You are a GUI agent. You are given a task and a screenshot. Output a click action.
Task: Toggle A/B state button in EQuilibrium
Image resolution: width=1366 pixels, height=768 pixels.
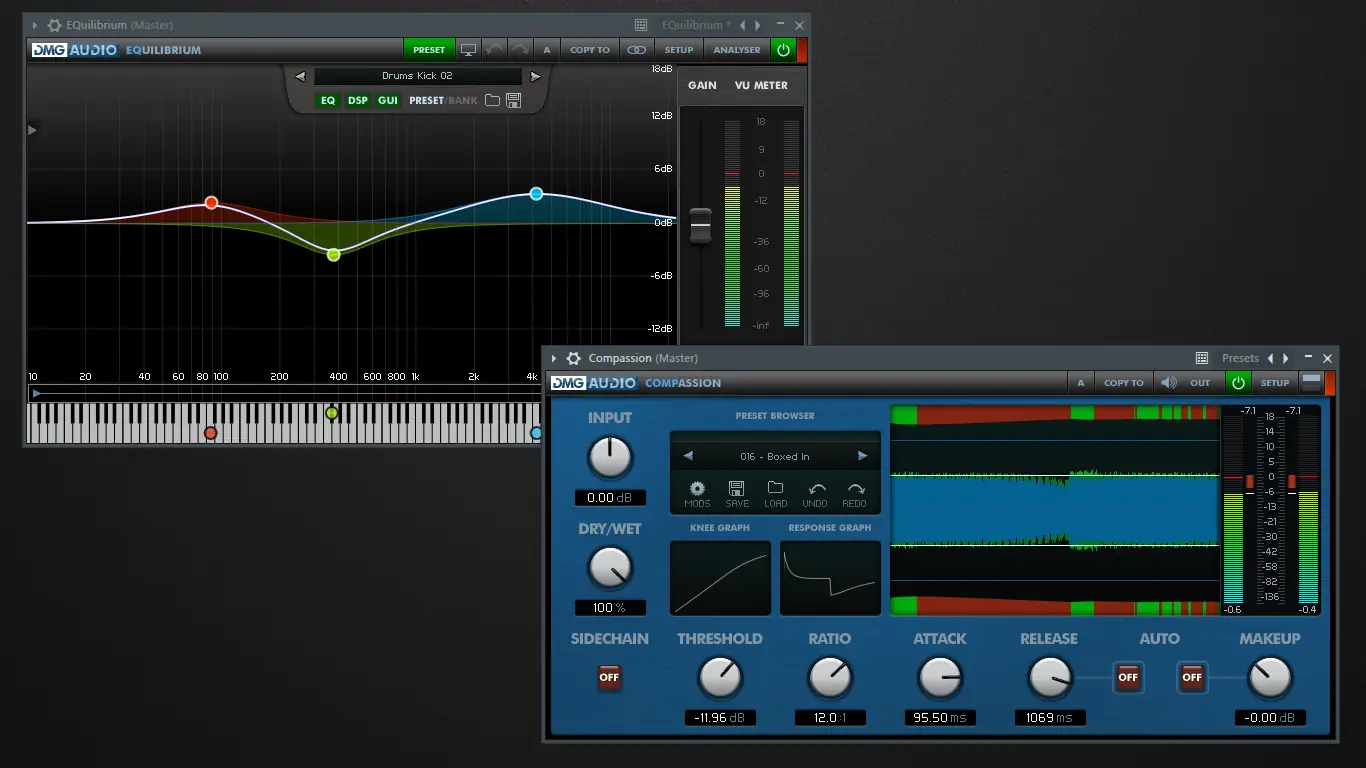[x=547, y=50]
